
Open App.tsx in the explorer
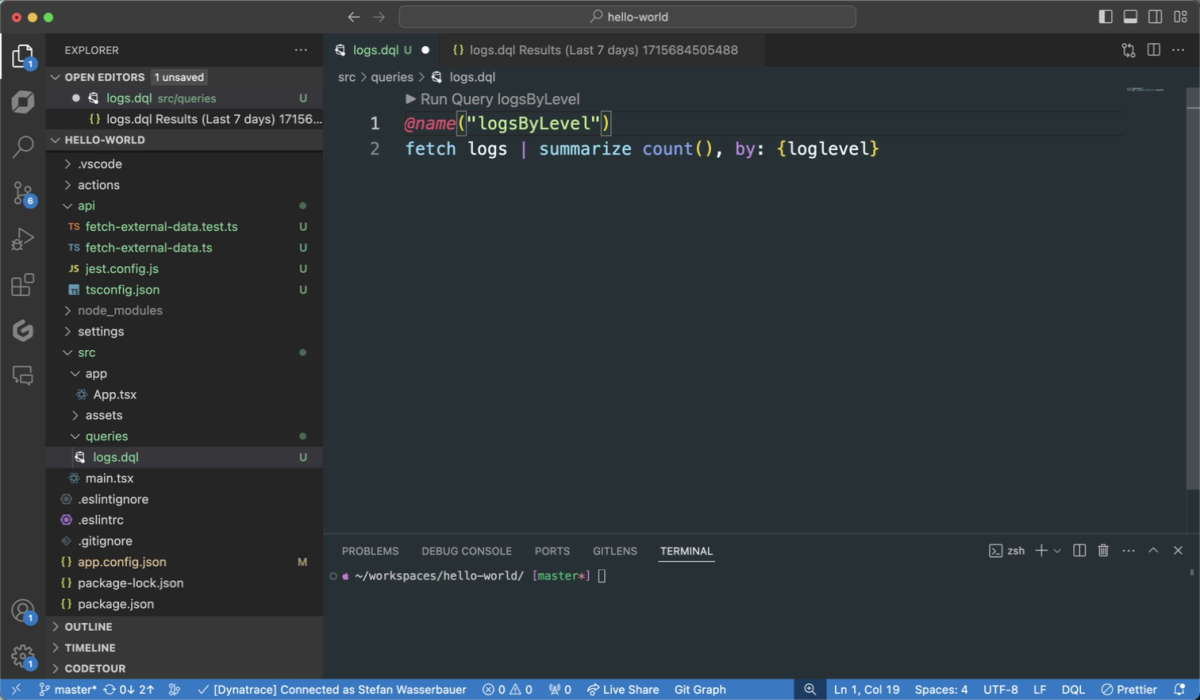pos(114,394)
